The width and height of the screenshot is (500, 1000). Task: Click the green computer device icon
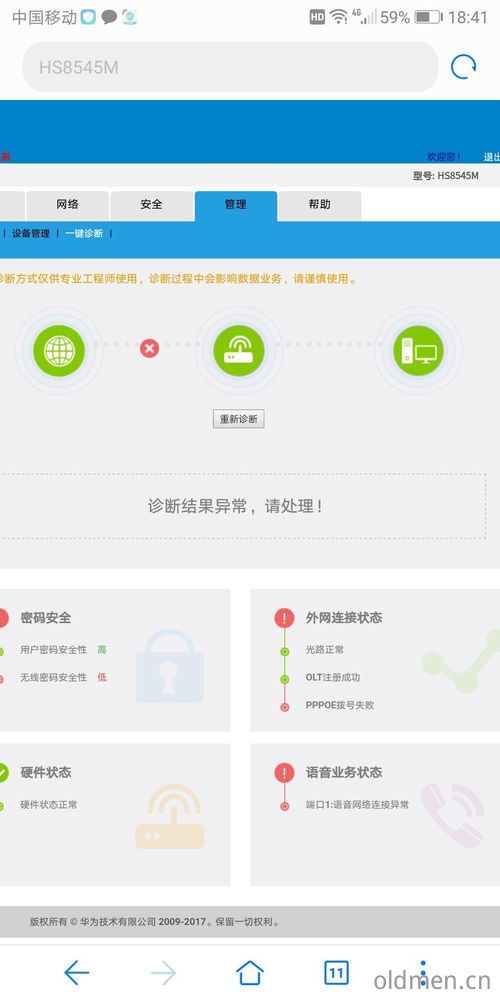418,351
